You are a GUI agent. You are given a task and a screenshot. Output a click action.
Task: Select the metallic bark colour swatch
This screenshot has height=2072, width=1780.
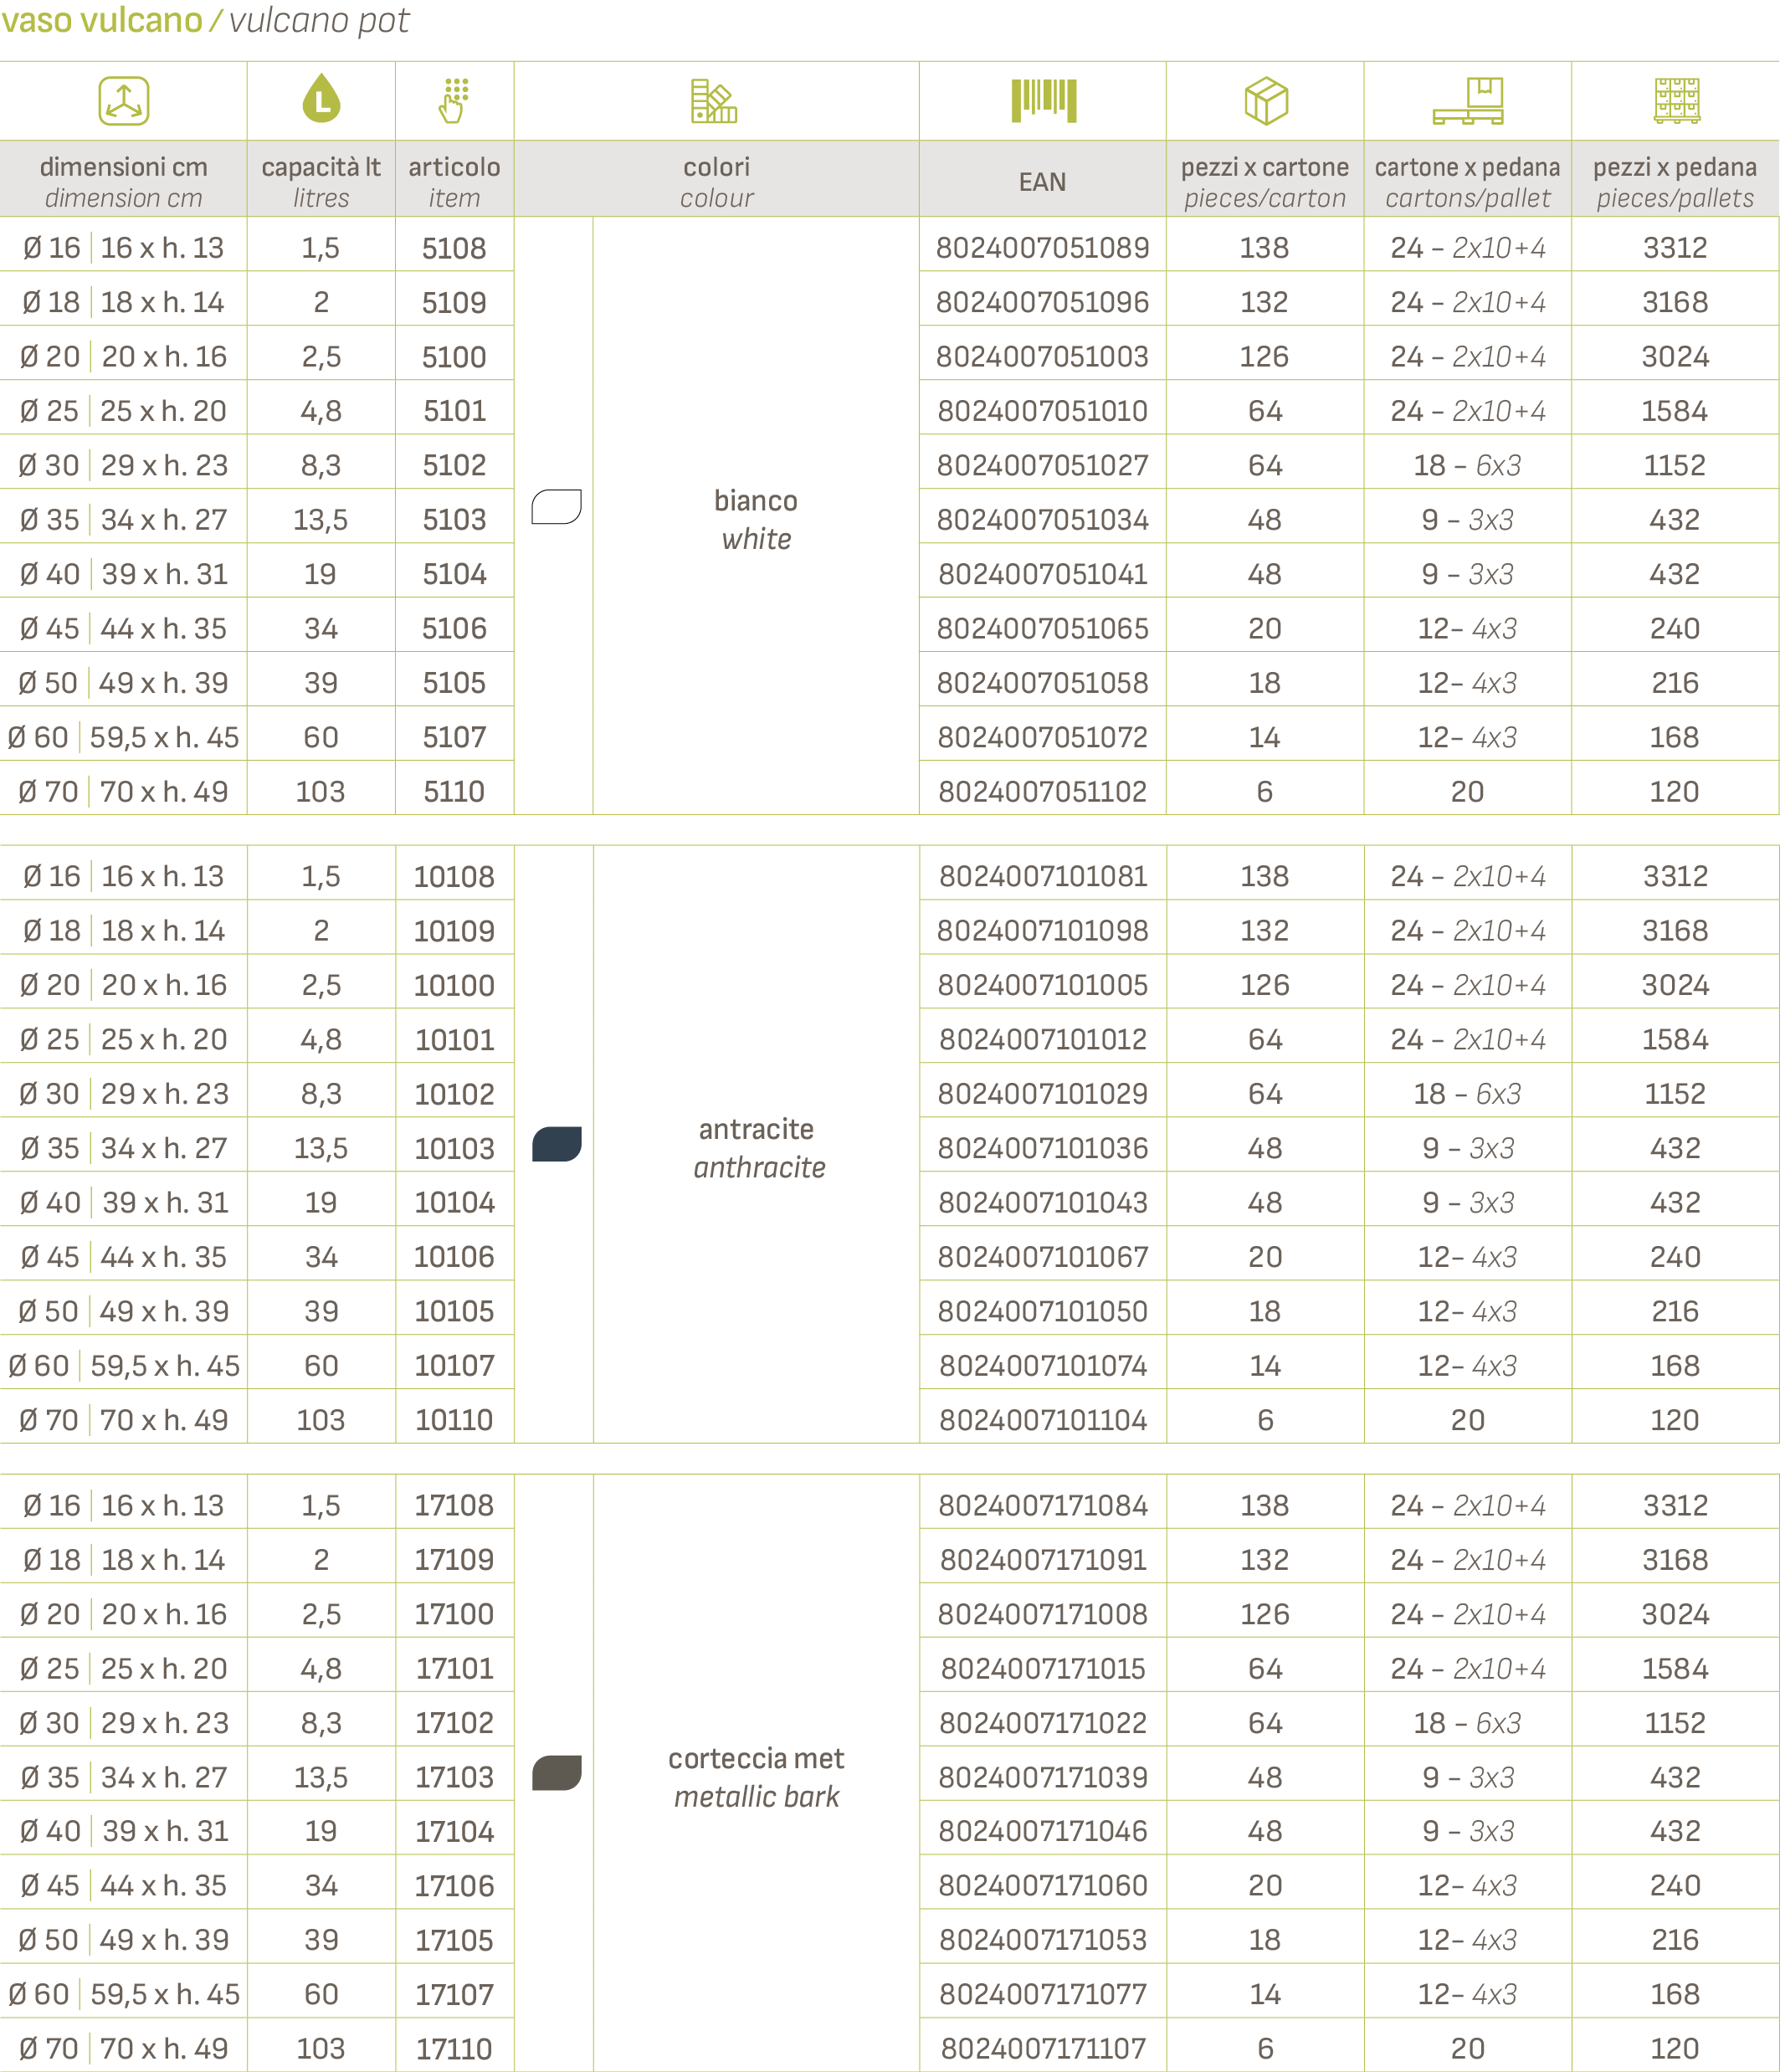click(x=556, y=1773)
